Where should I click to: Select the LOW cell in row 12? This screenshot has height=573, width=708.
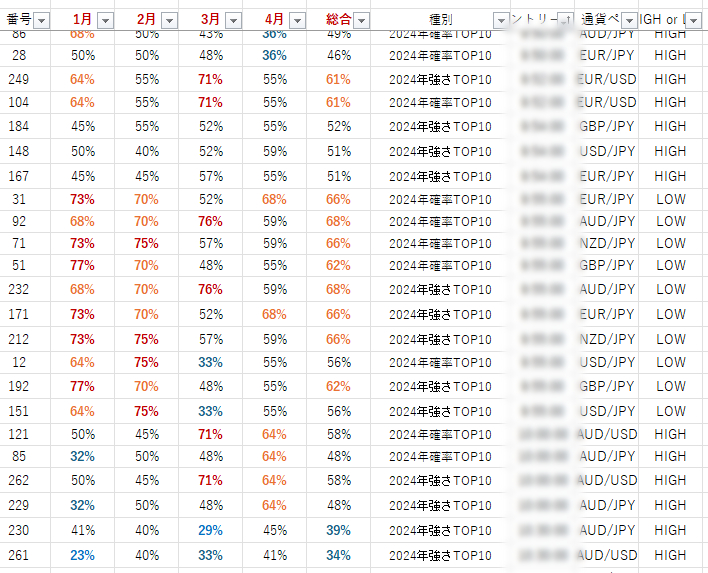[x=671, y=363]
